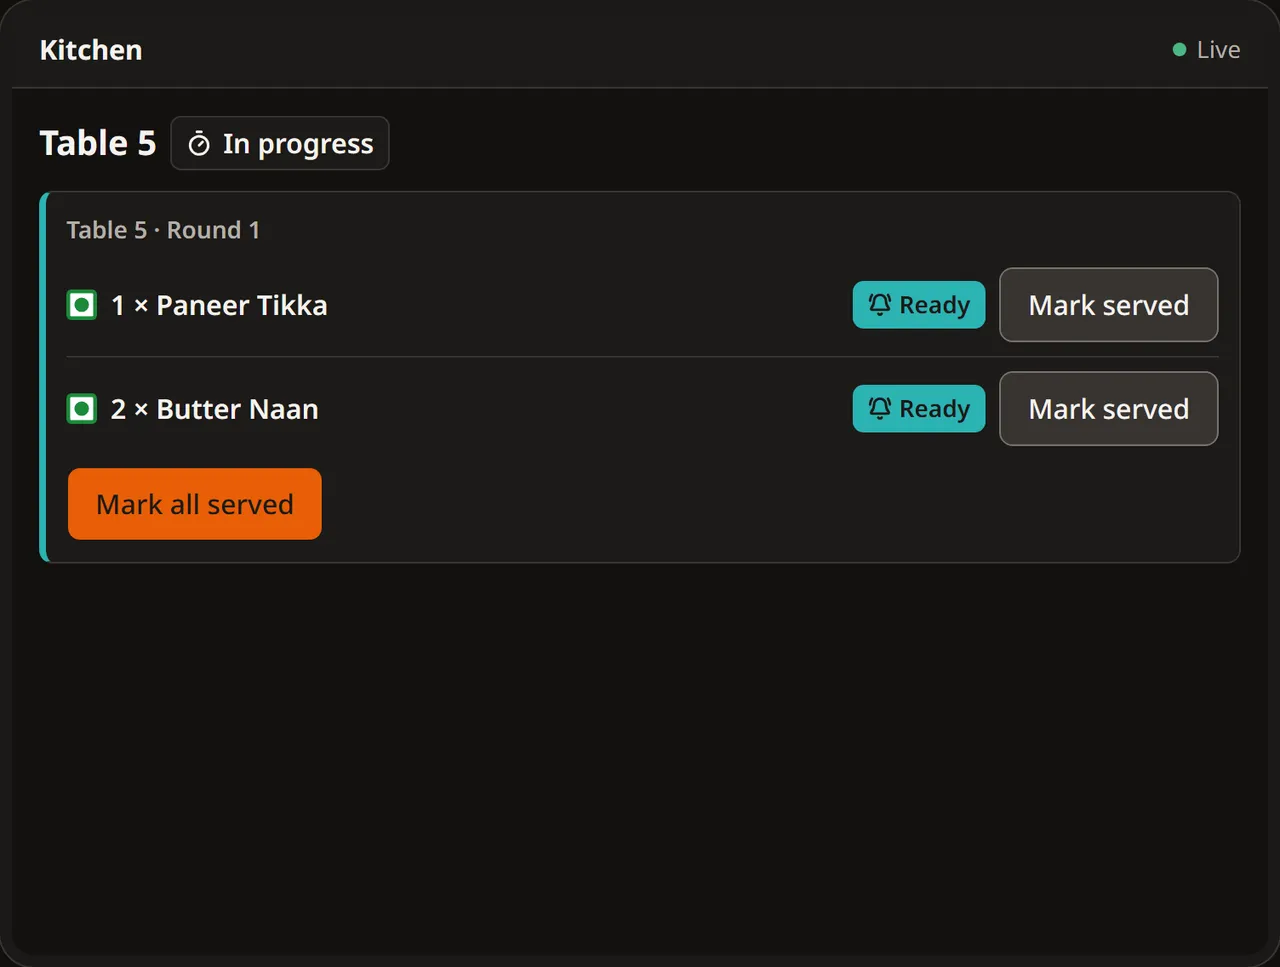Click the Kitchen header title
Viewport: 1280px width, 967px height.
click(91, 50)
